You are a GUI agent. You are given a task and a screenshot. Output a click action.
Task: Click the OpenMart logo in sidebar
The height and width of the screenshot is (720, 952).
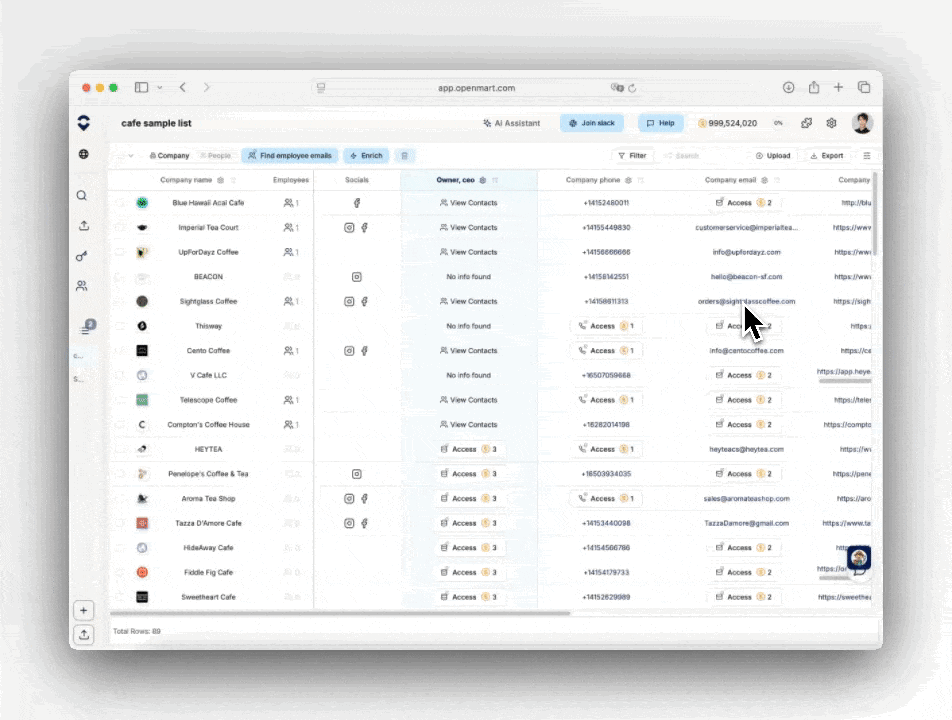point(84,123)
